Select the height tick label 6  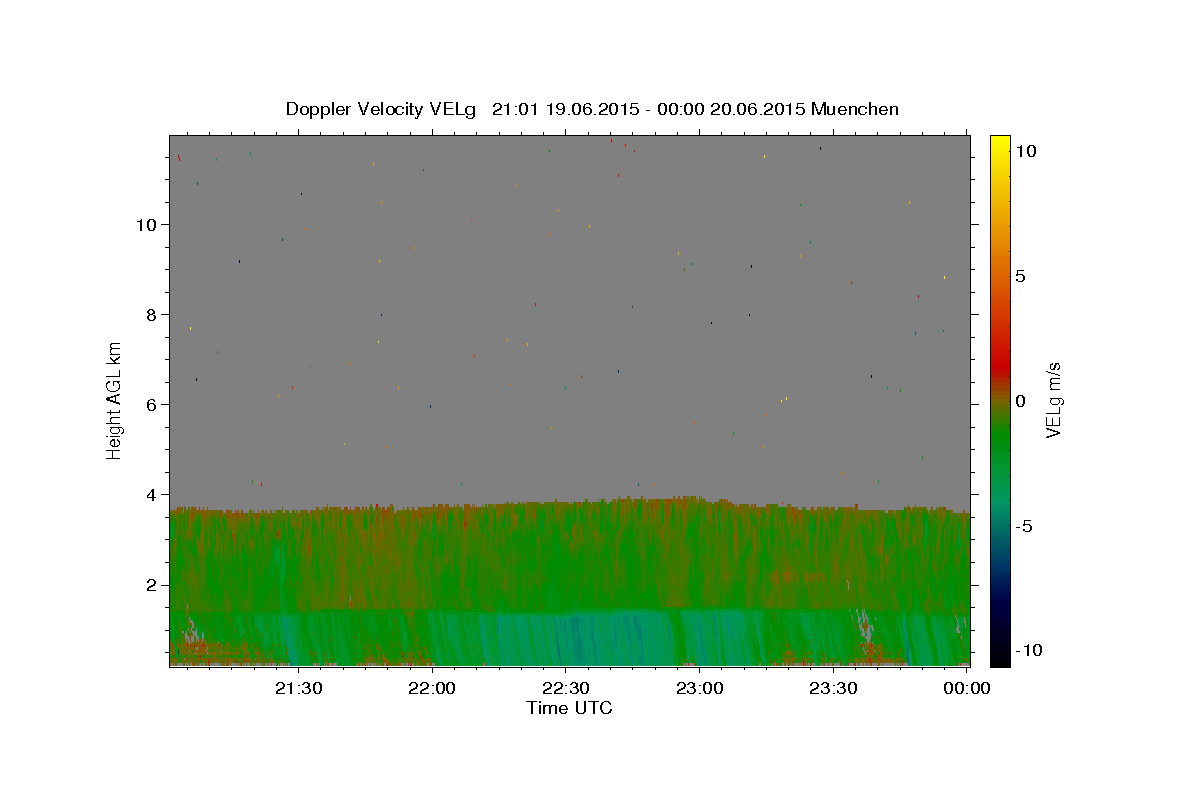pos(153,405)
